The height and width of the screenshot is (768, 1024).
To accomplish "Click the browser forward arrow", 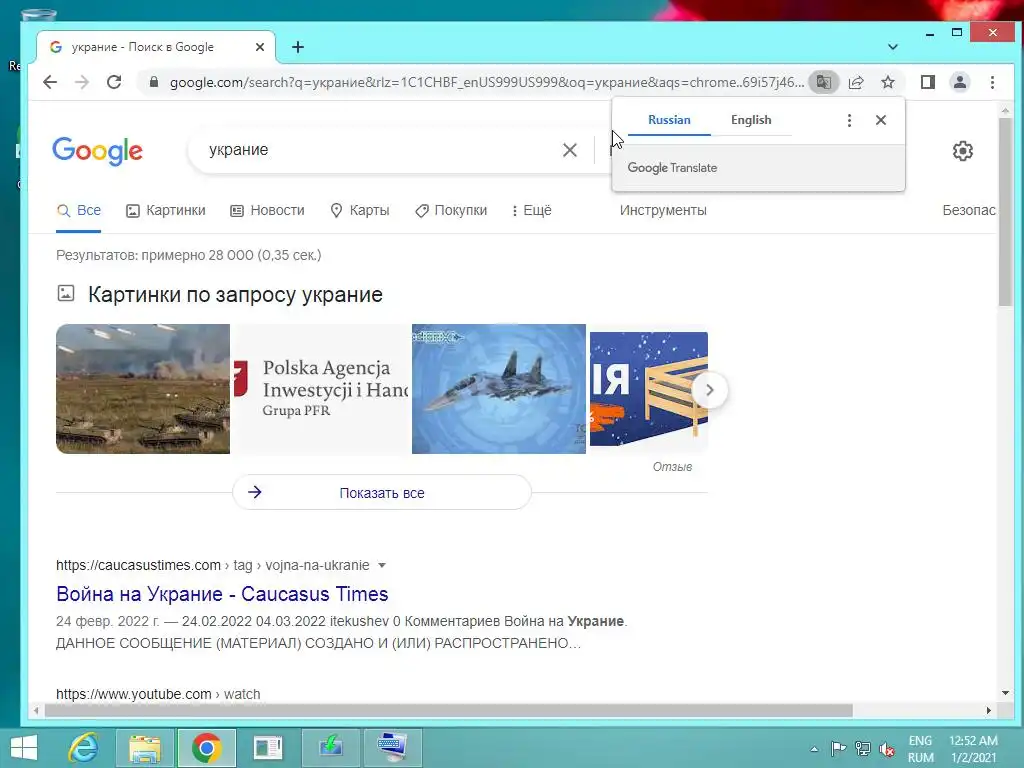I will coord(82,82).
